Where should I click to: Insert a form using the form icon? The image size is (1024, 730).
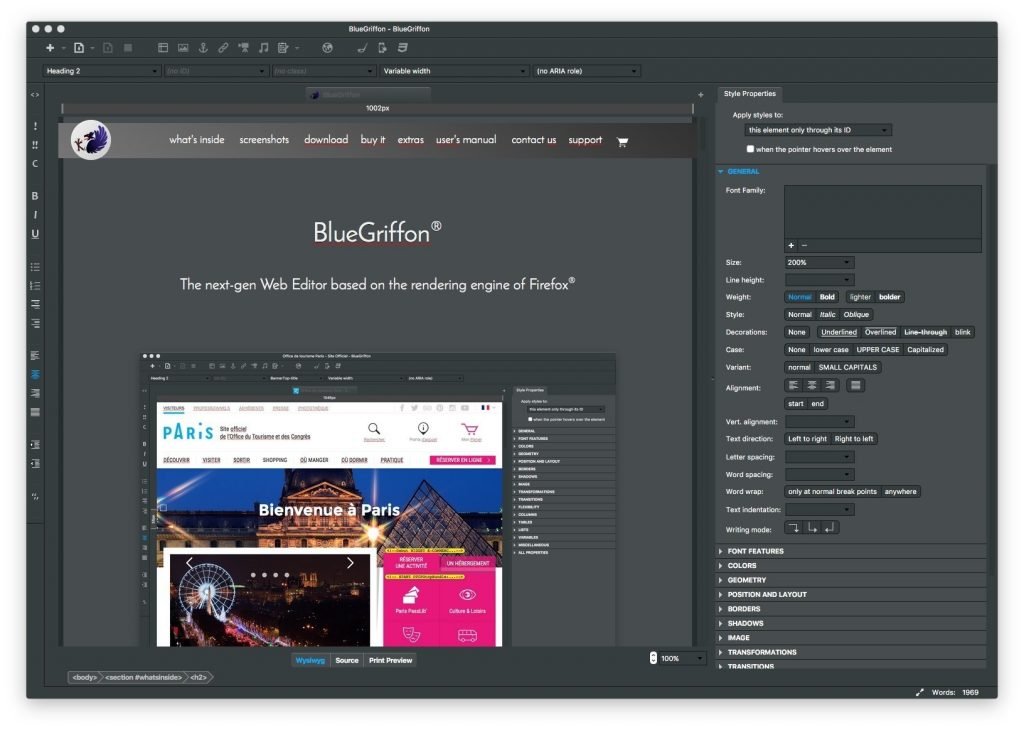coord(283,48)
